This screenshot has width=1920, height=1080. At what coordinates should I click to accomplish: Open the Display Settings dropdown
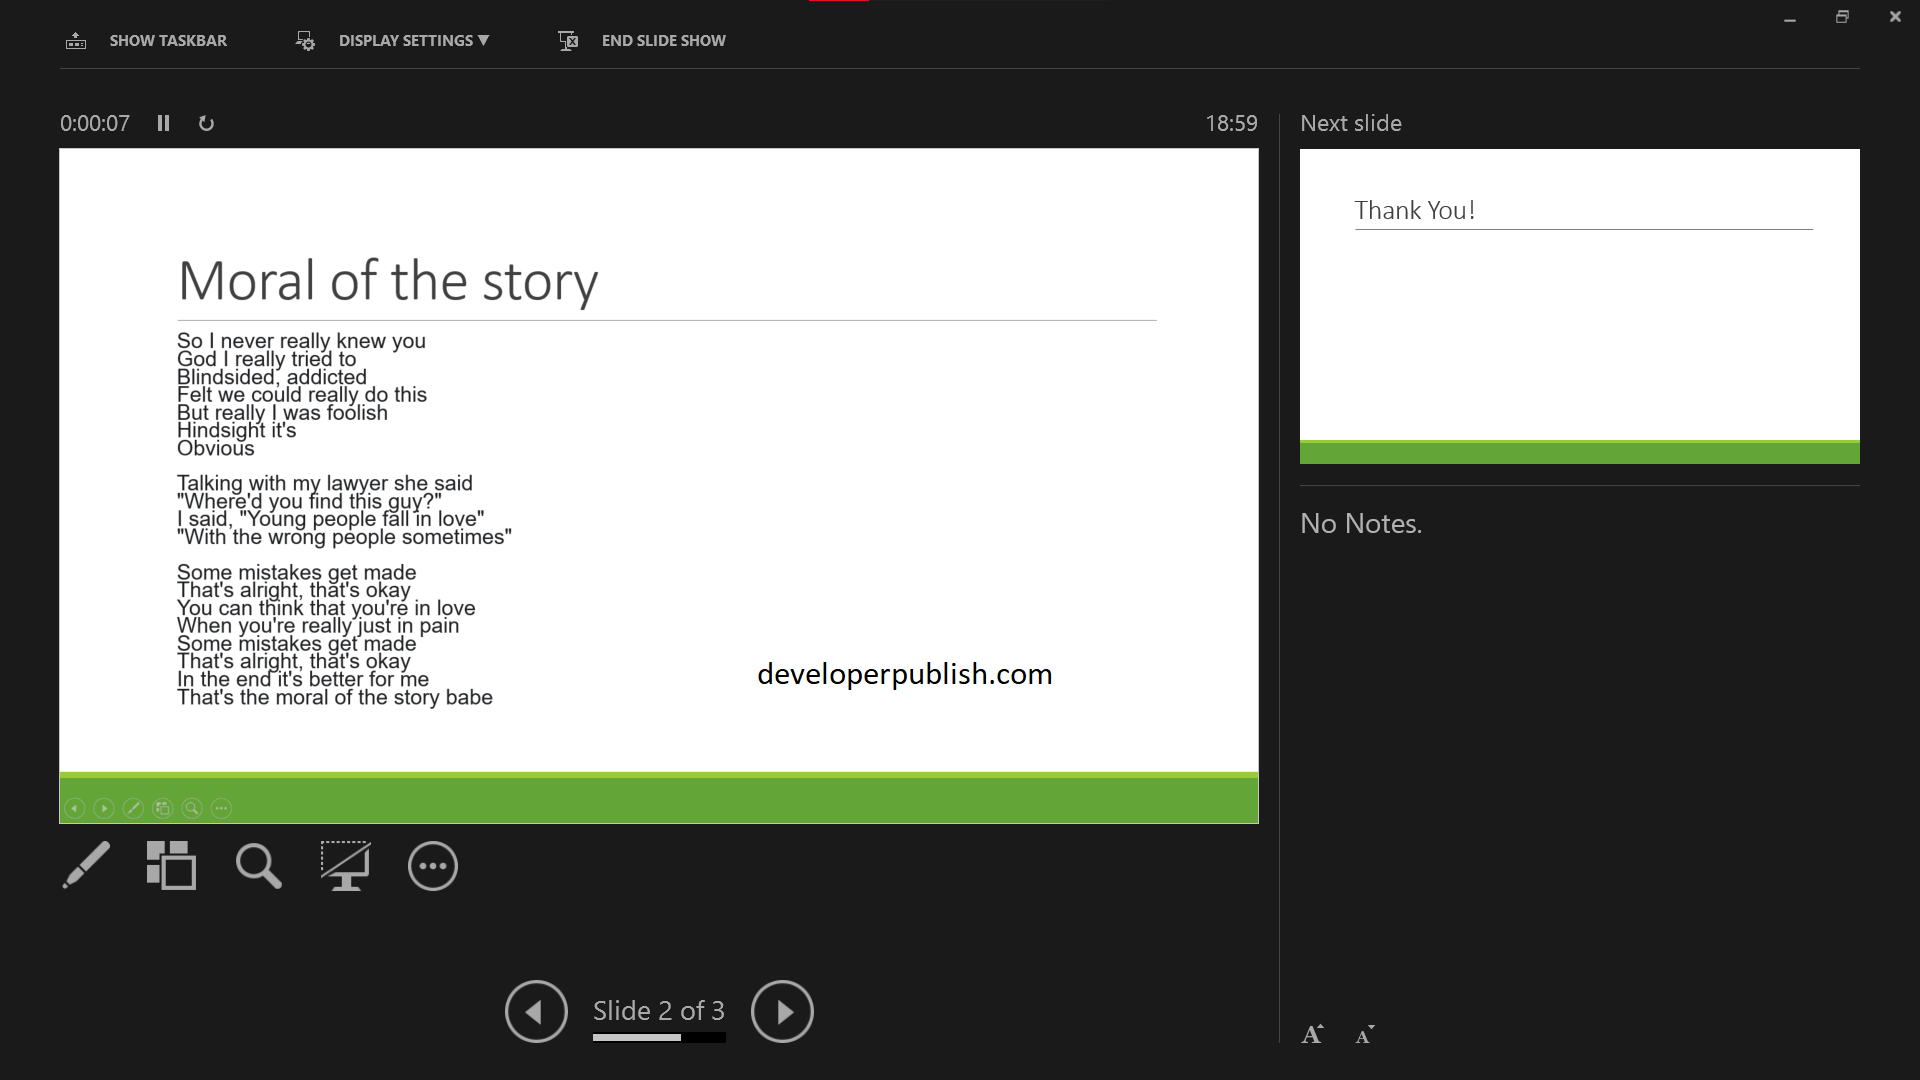coord(414,40)
